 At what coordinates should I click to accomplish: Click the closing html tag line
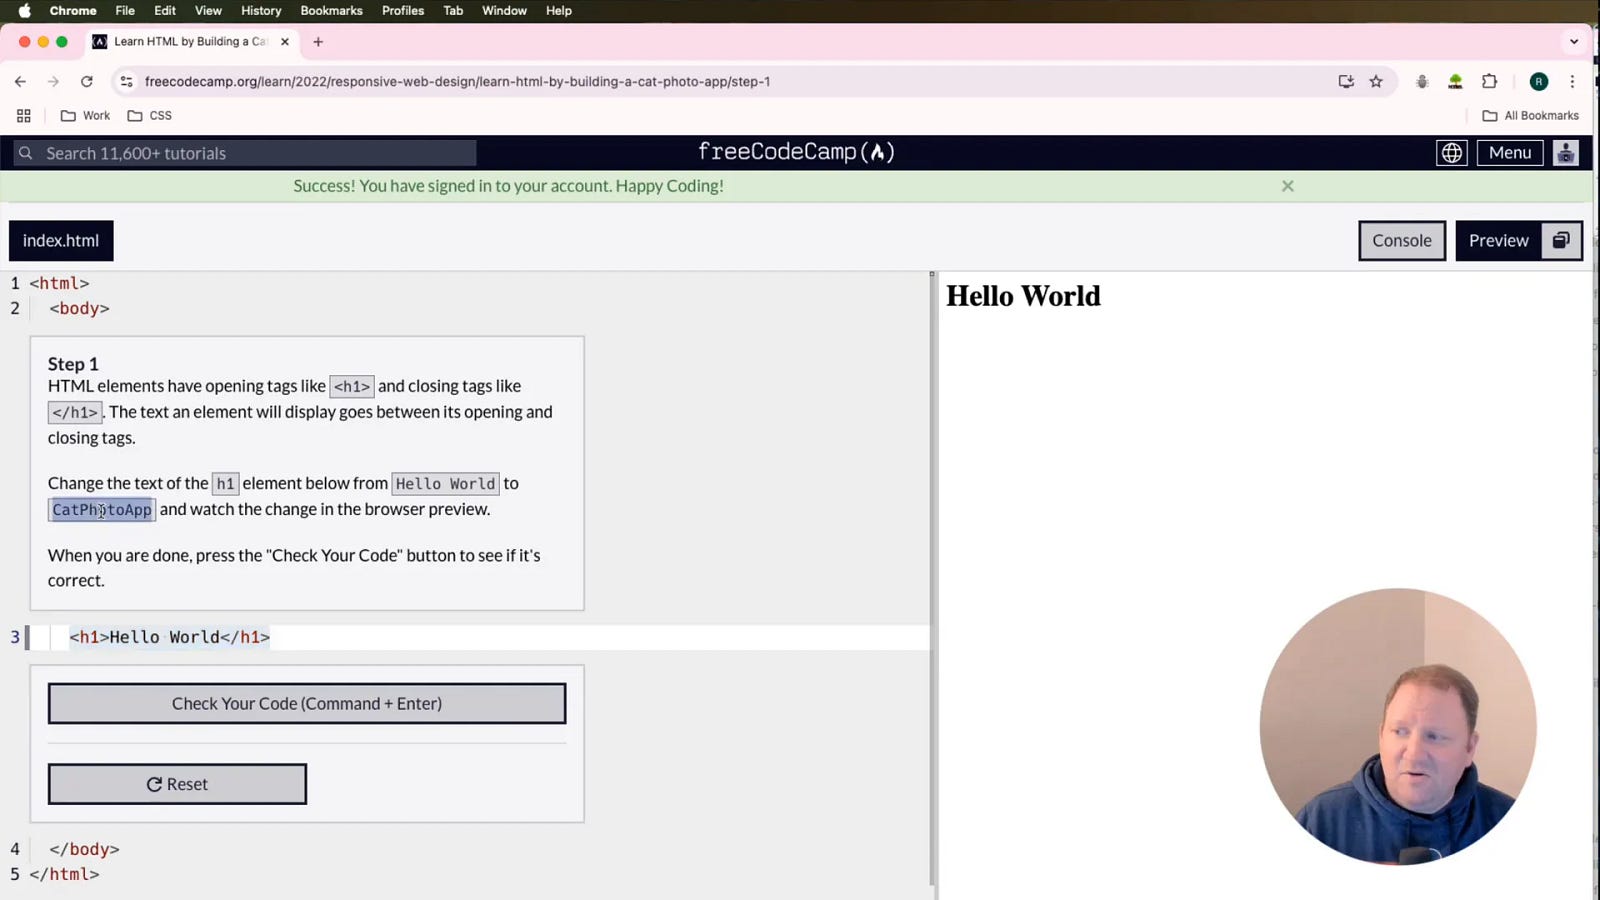click(x=64, y=875)
